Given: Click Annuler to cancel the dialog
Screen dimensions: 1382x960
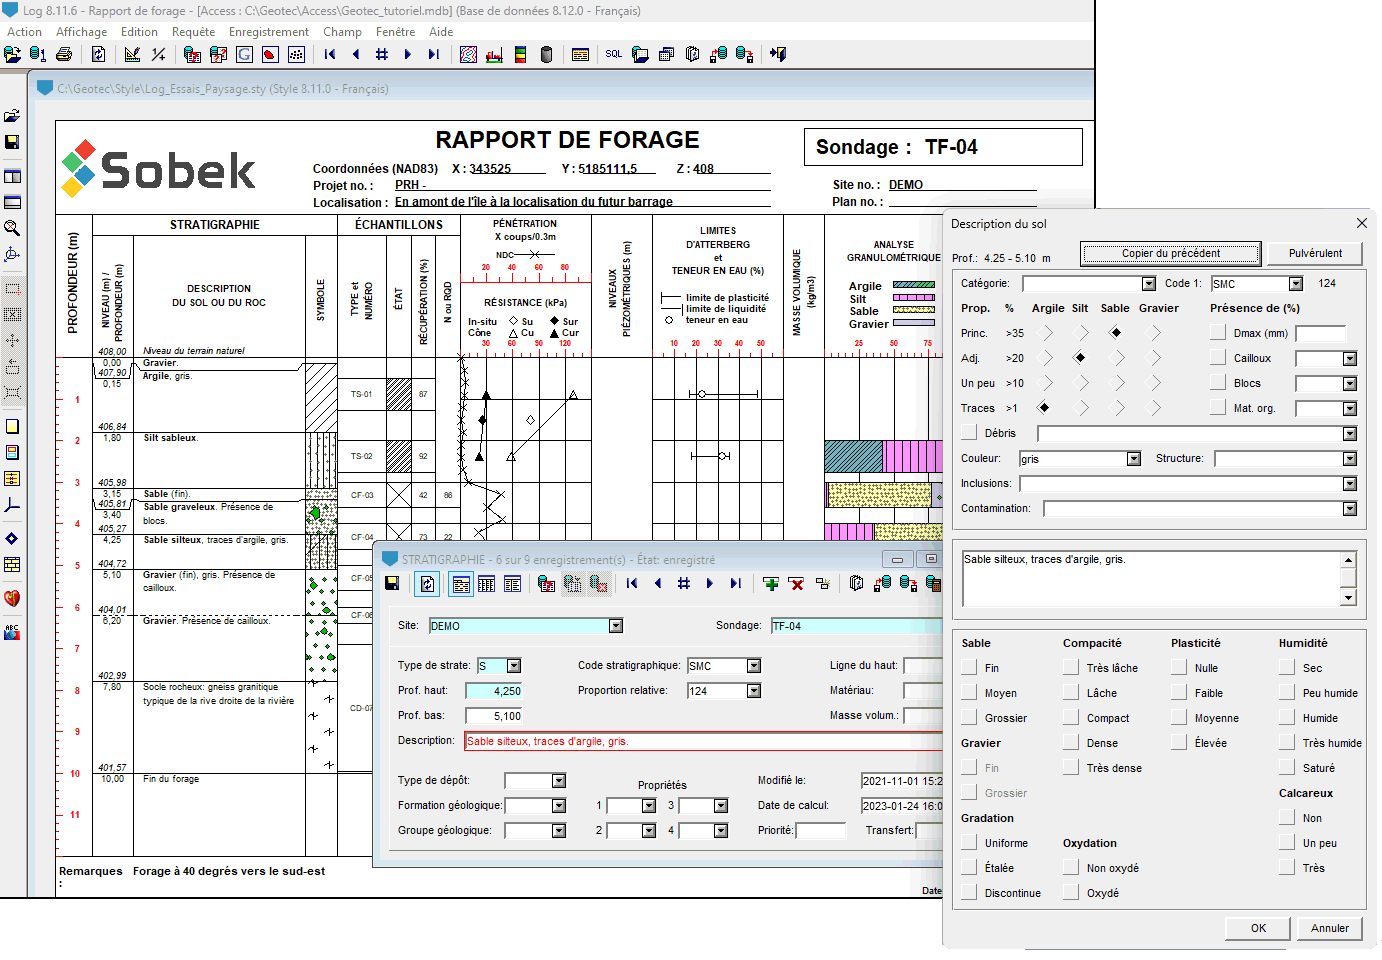Looking at the screenshot, I should point(1330,928).
